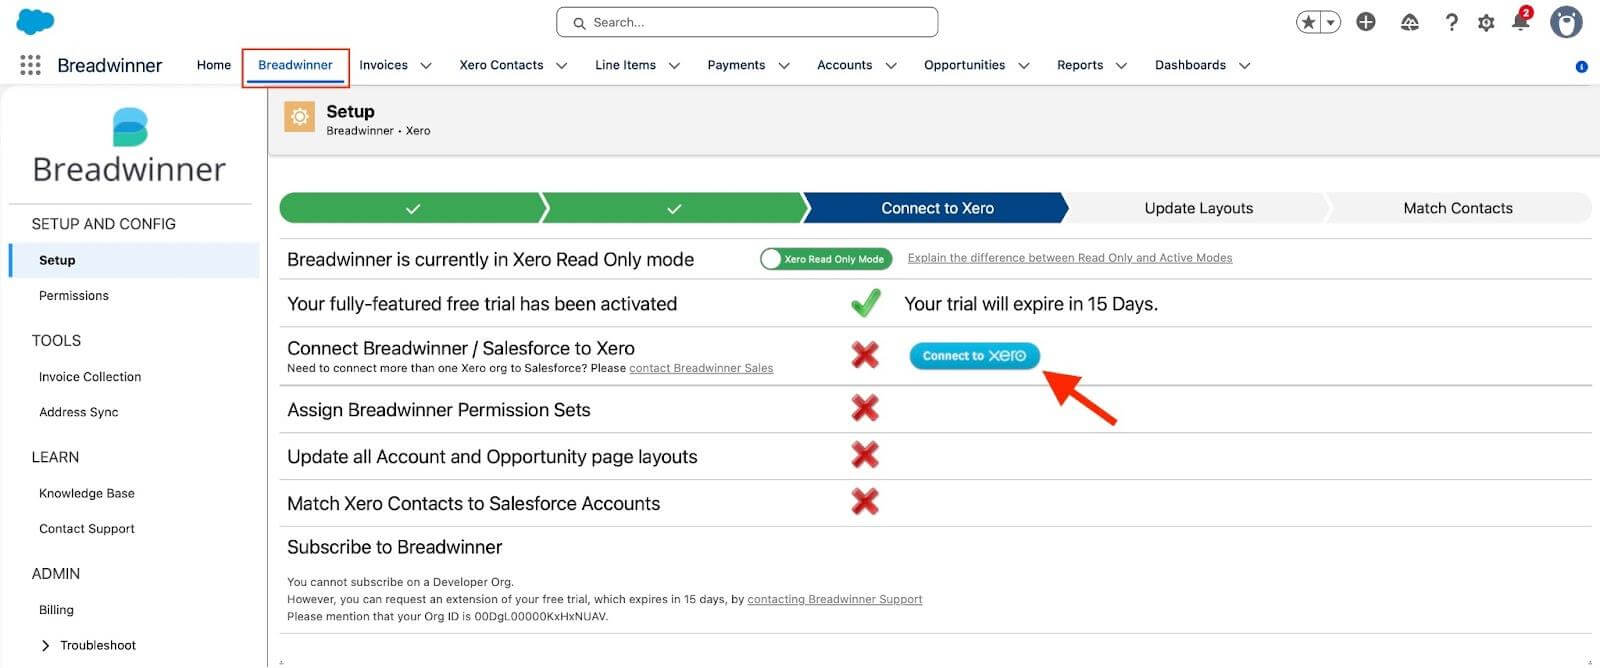Follow the contacting Breadwinner Support link
1600x668 pixels.
click(x=835, y=599)
